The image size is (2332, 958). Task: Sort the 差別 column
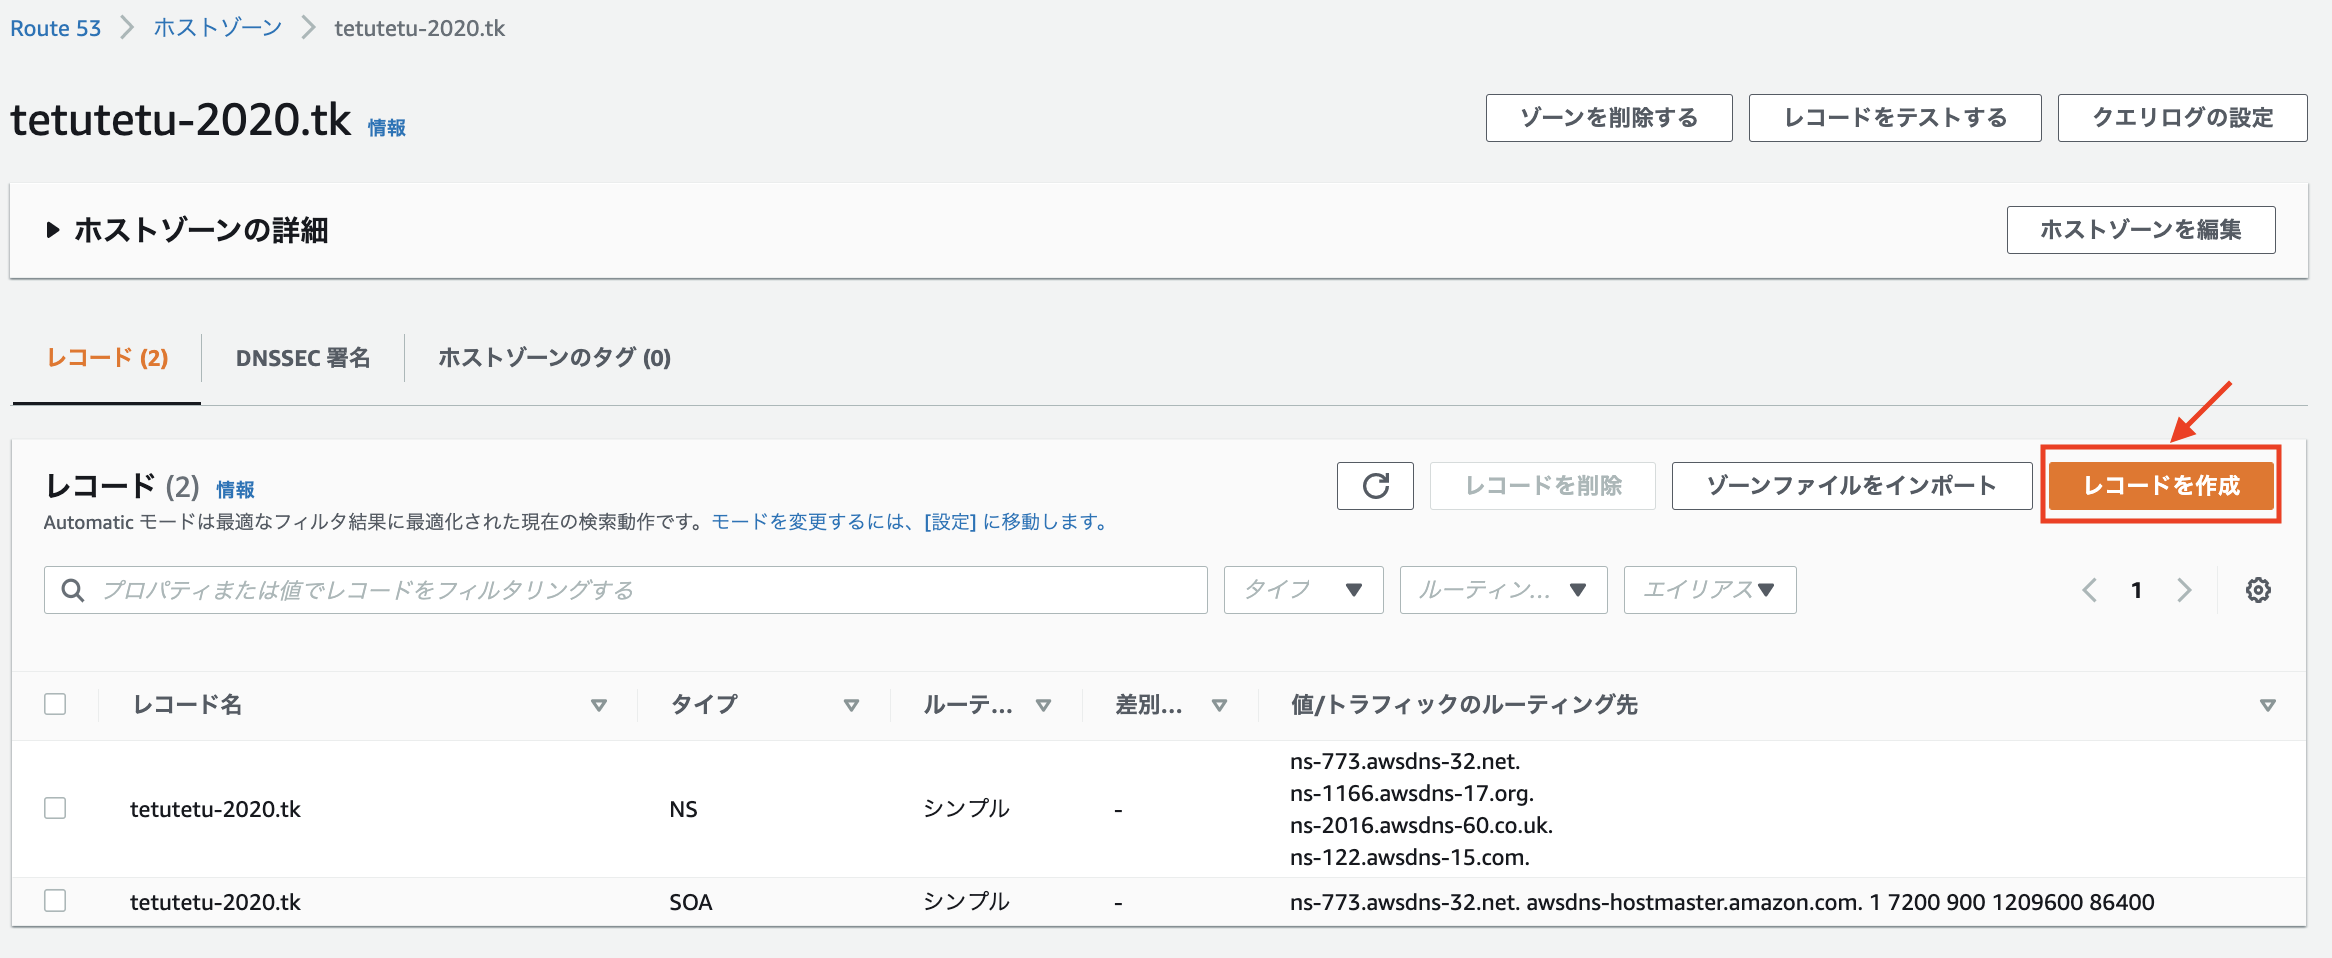coord(1220,705)
